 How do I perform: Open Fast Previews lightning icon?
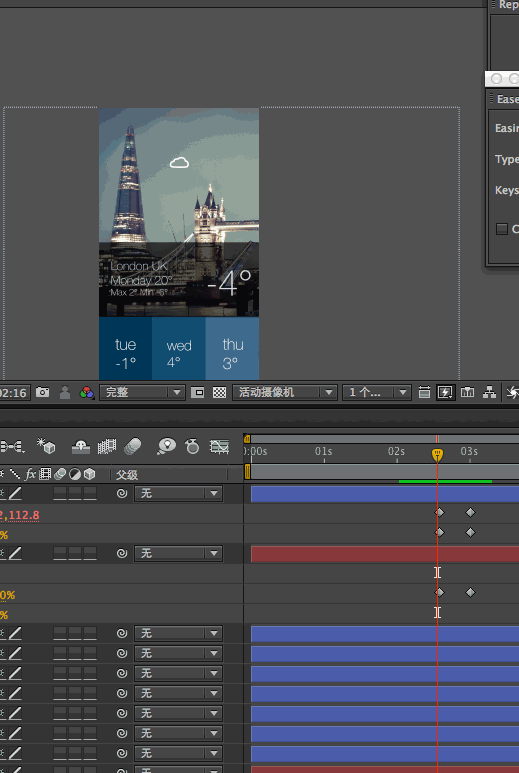[x=445, y=392]
